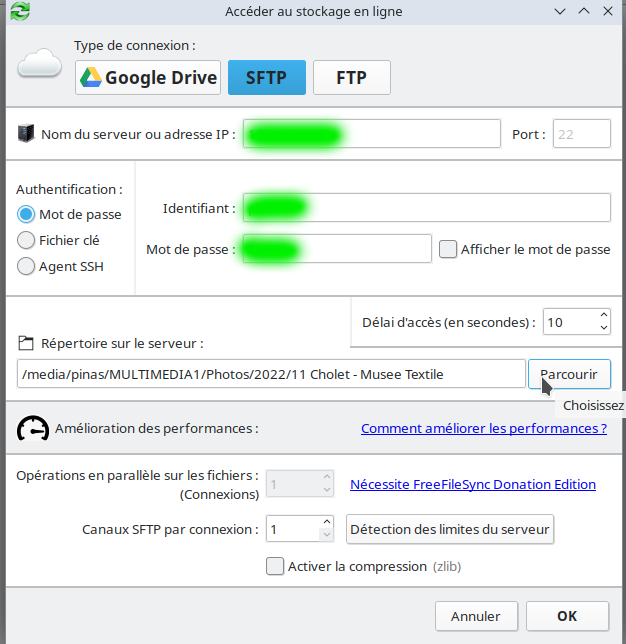Click the server icon beside server name label

click(26, 134)
